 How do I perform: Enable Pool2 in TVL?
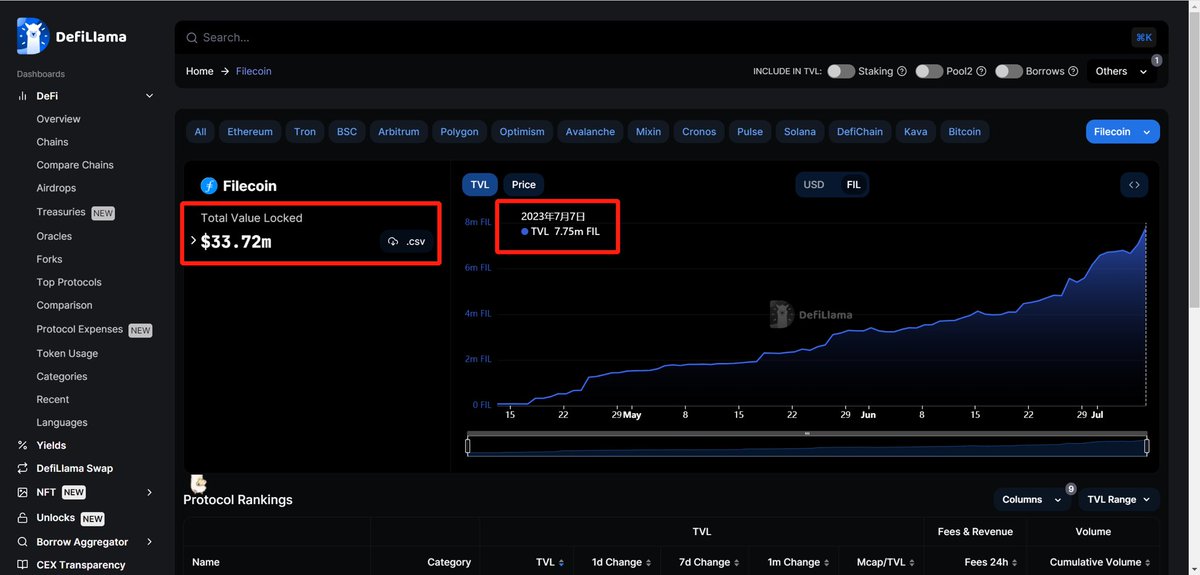(x=929, y=71)
